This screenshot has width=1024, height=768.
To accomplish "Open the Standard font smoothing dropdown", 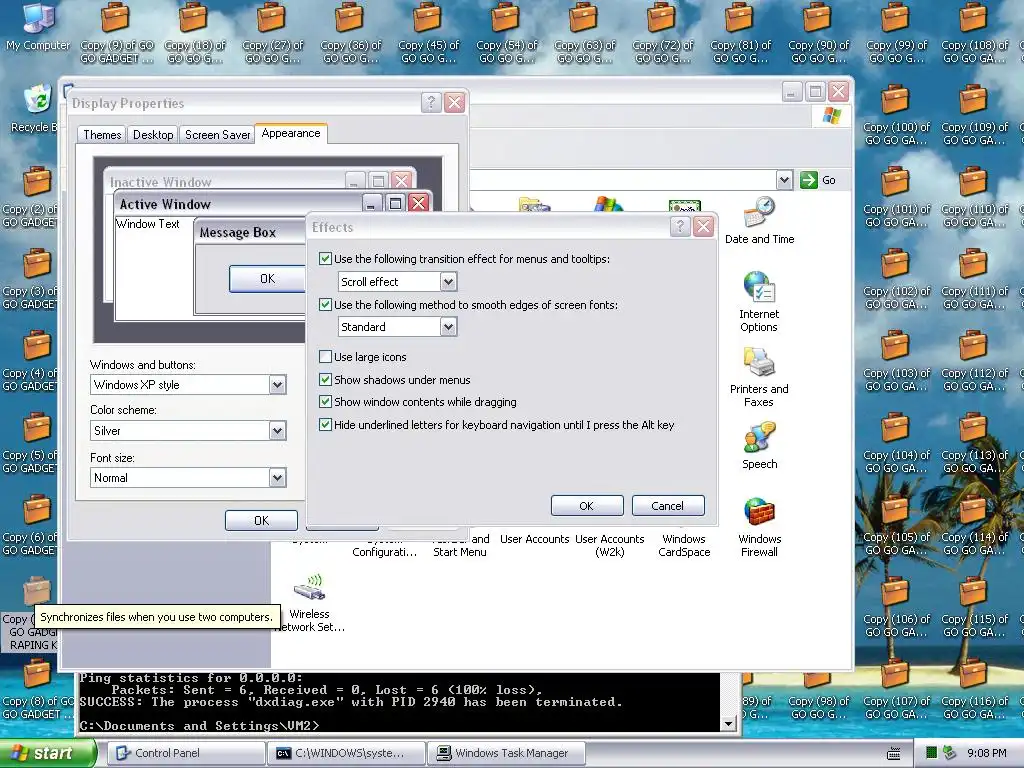I will click(x=448, y=327).
